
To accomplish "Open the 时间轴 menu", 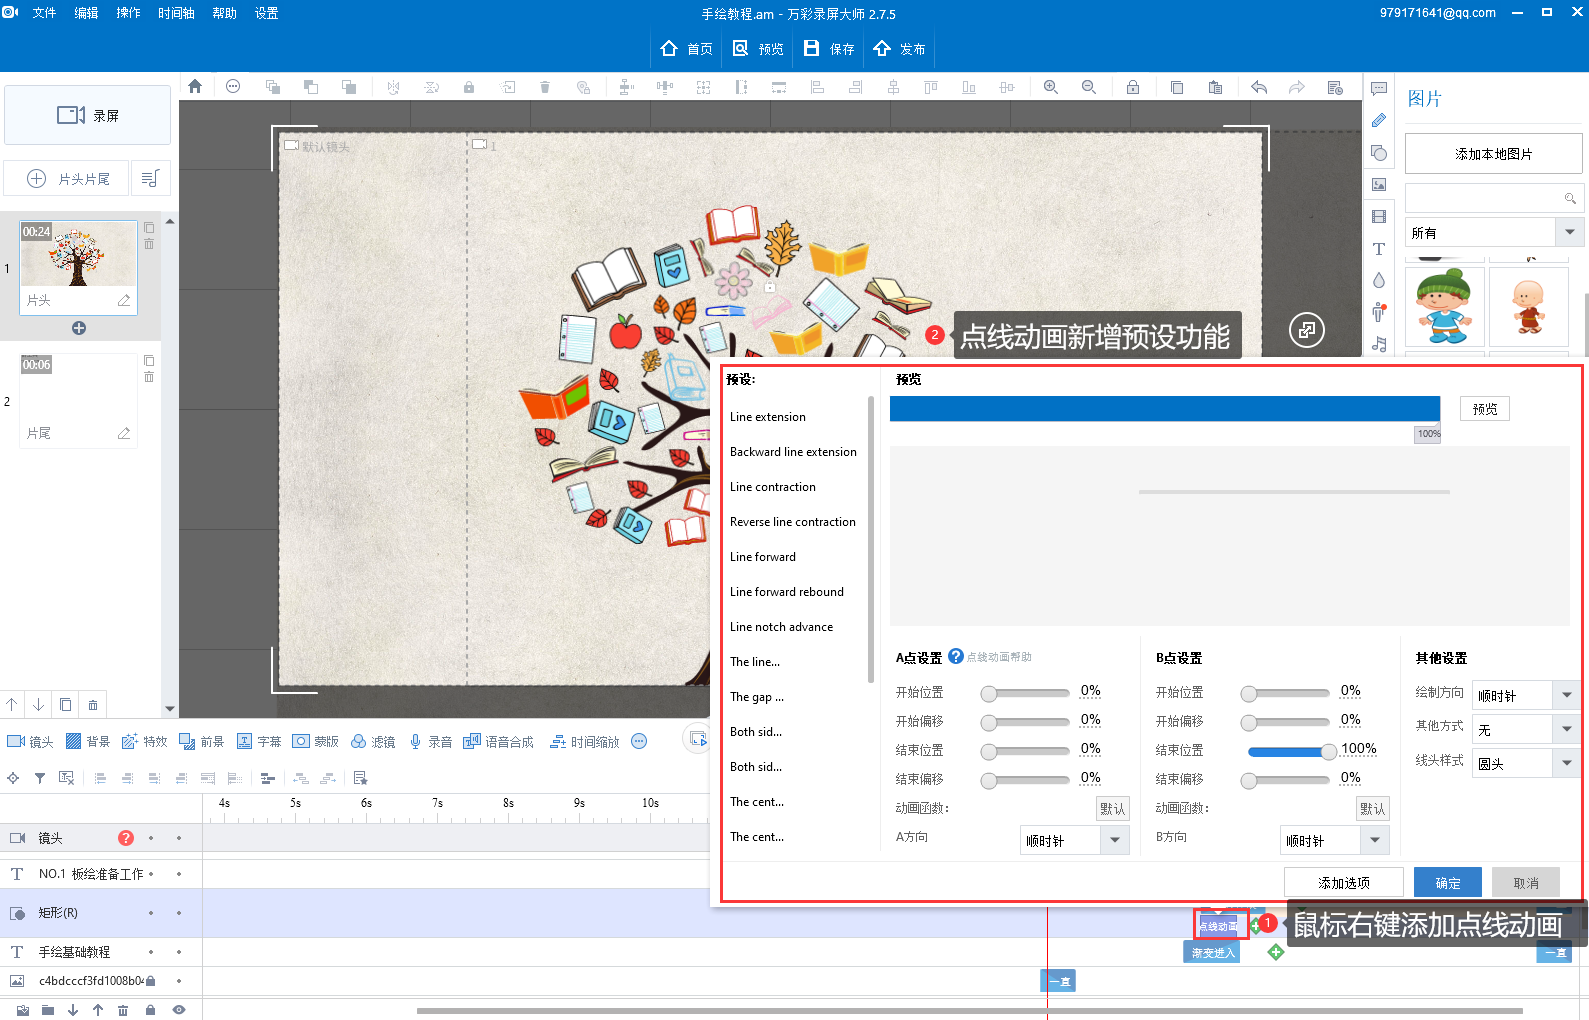I will pos(176,13).
